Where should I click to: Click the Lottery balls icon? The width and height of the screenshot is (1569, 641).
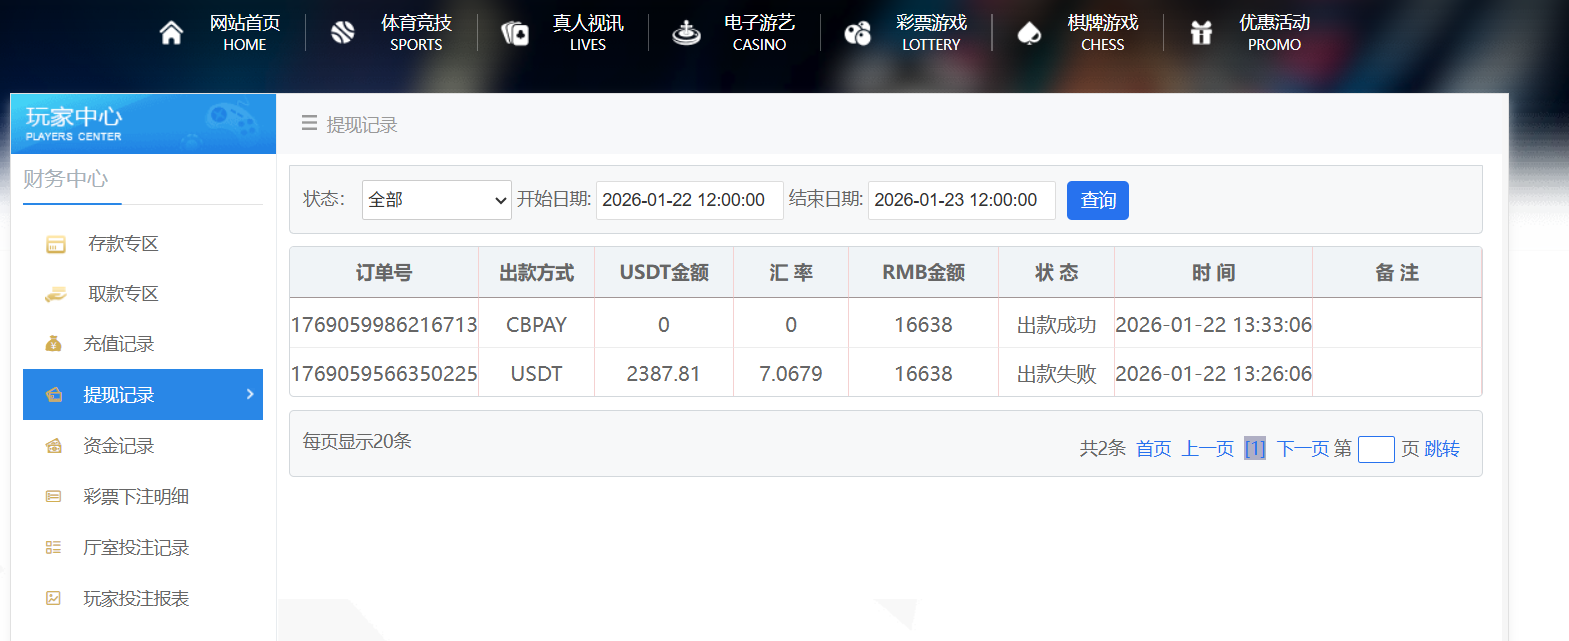pos(858,33)
